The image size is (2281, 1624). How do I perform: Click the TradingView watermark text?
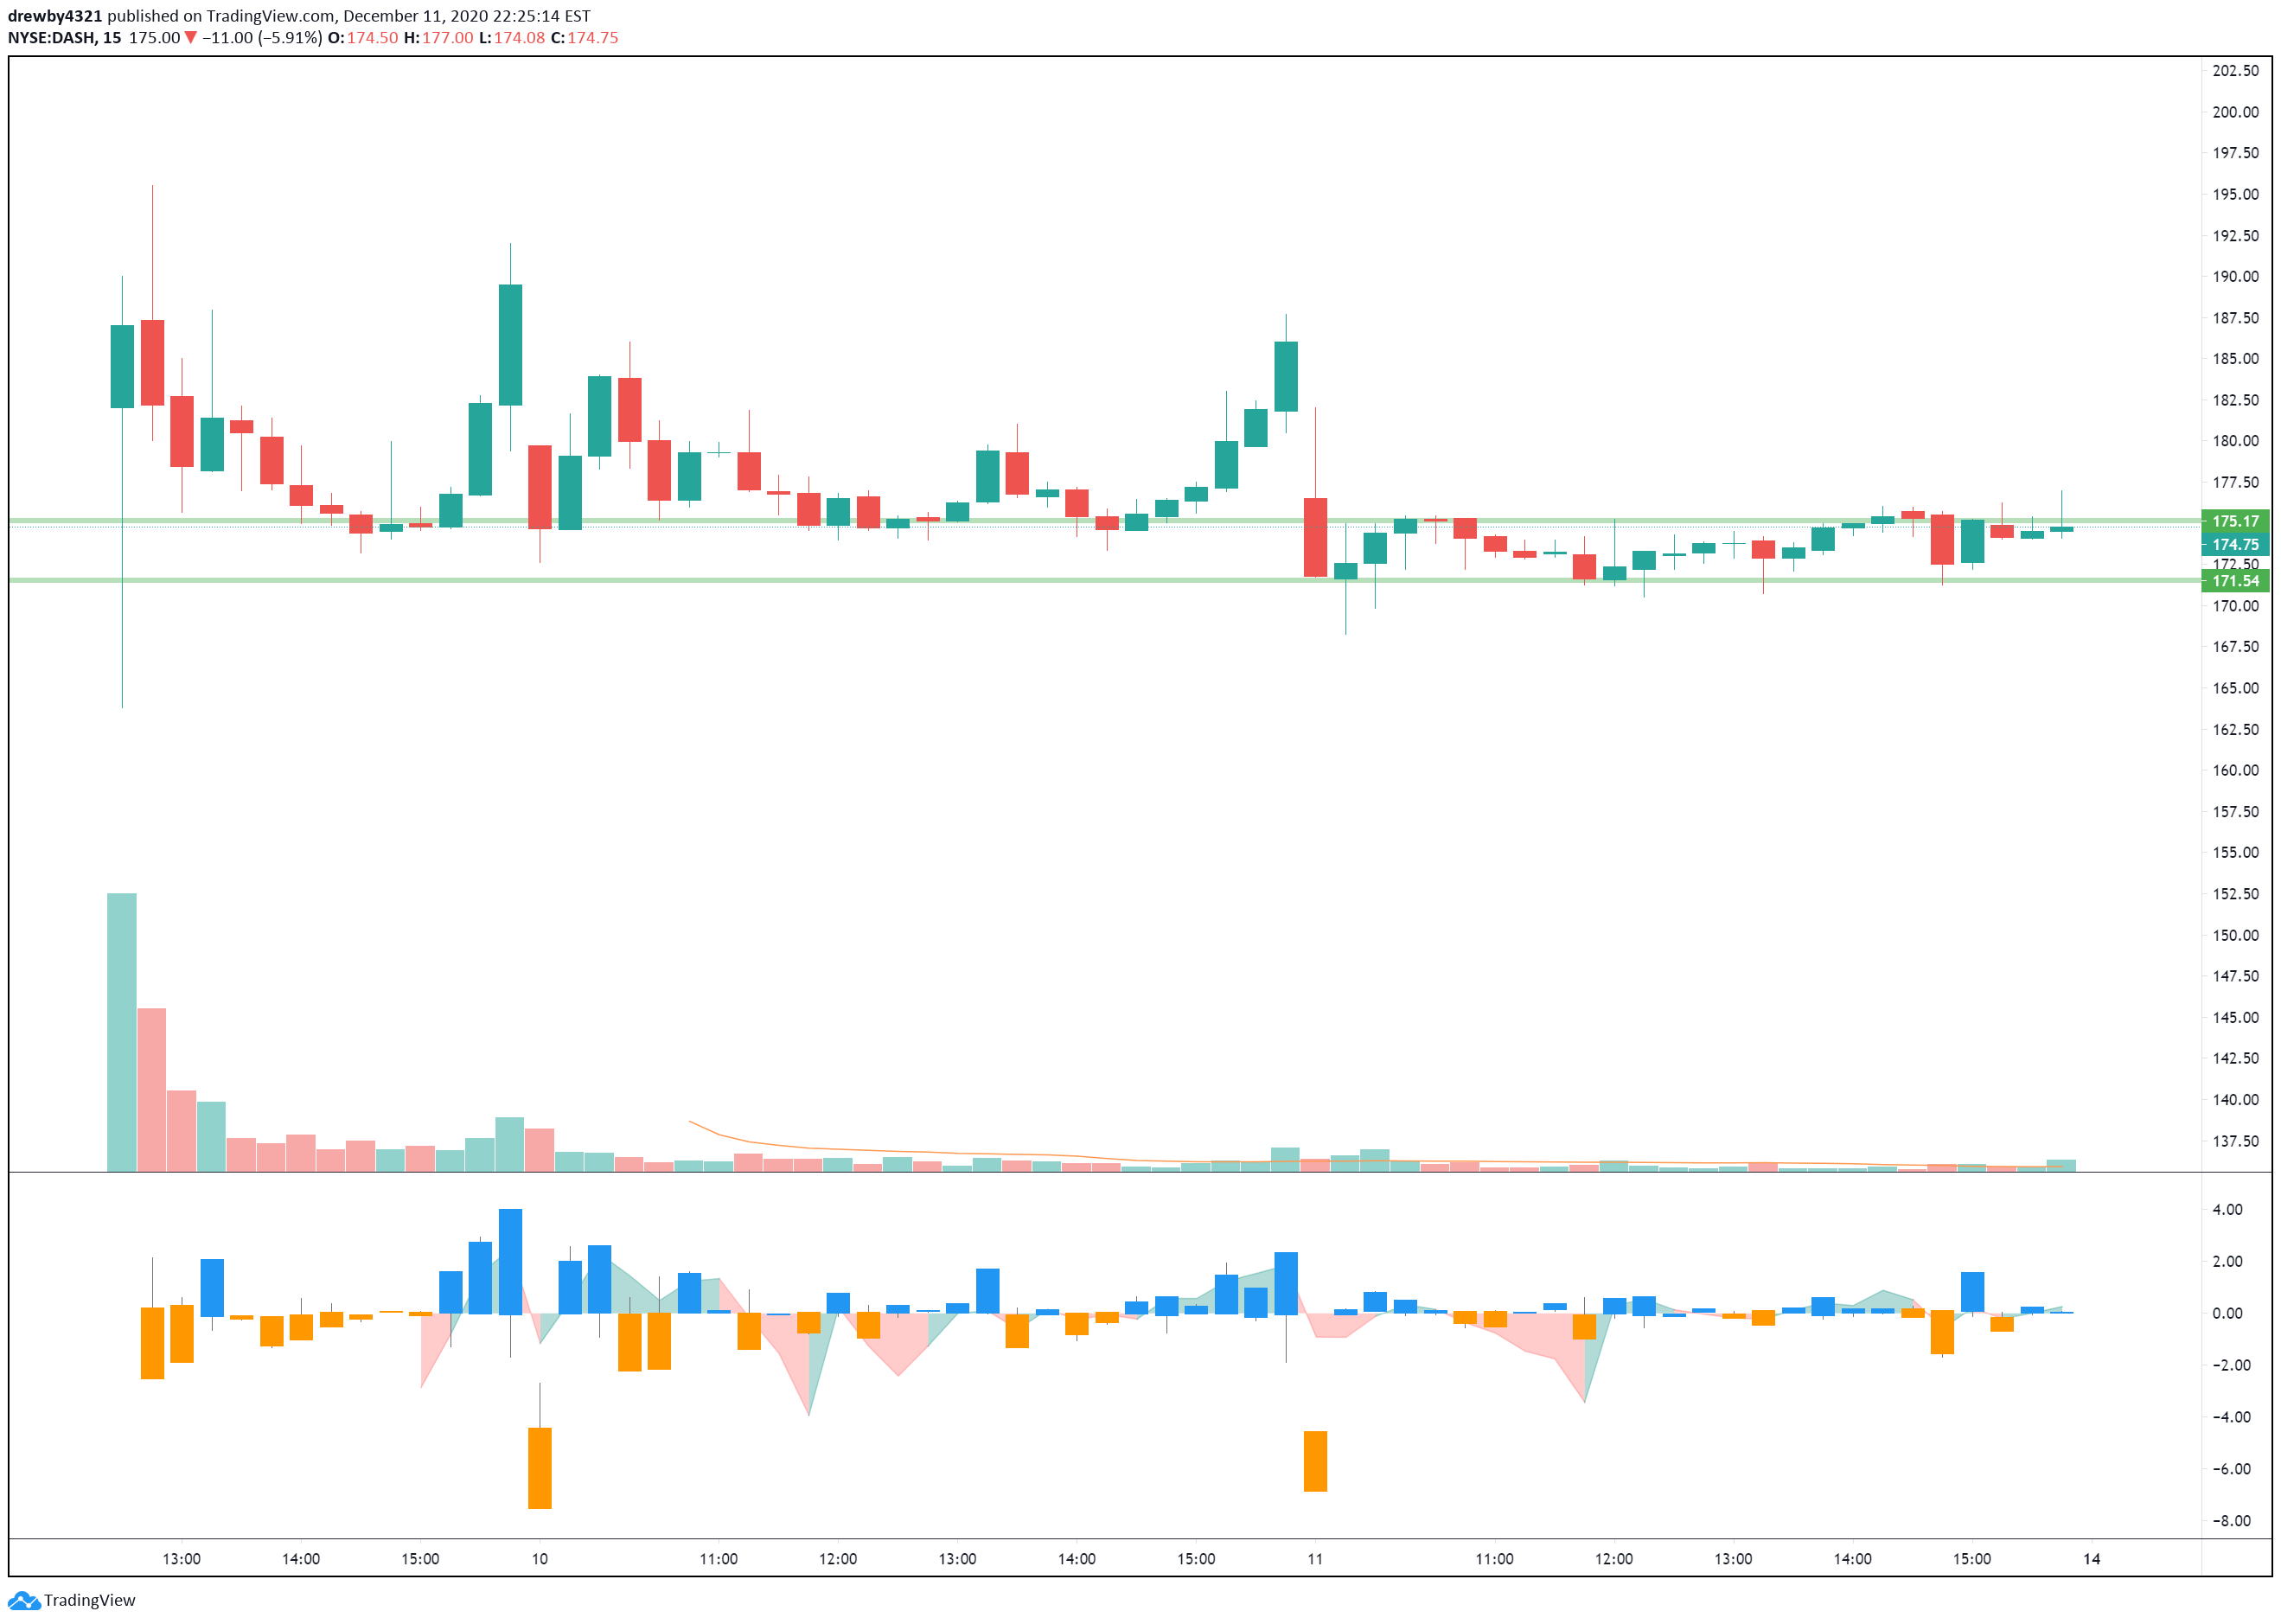(x=89, y=1601)
